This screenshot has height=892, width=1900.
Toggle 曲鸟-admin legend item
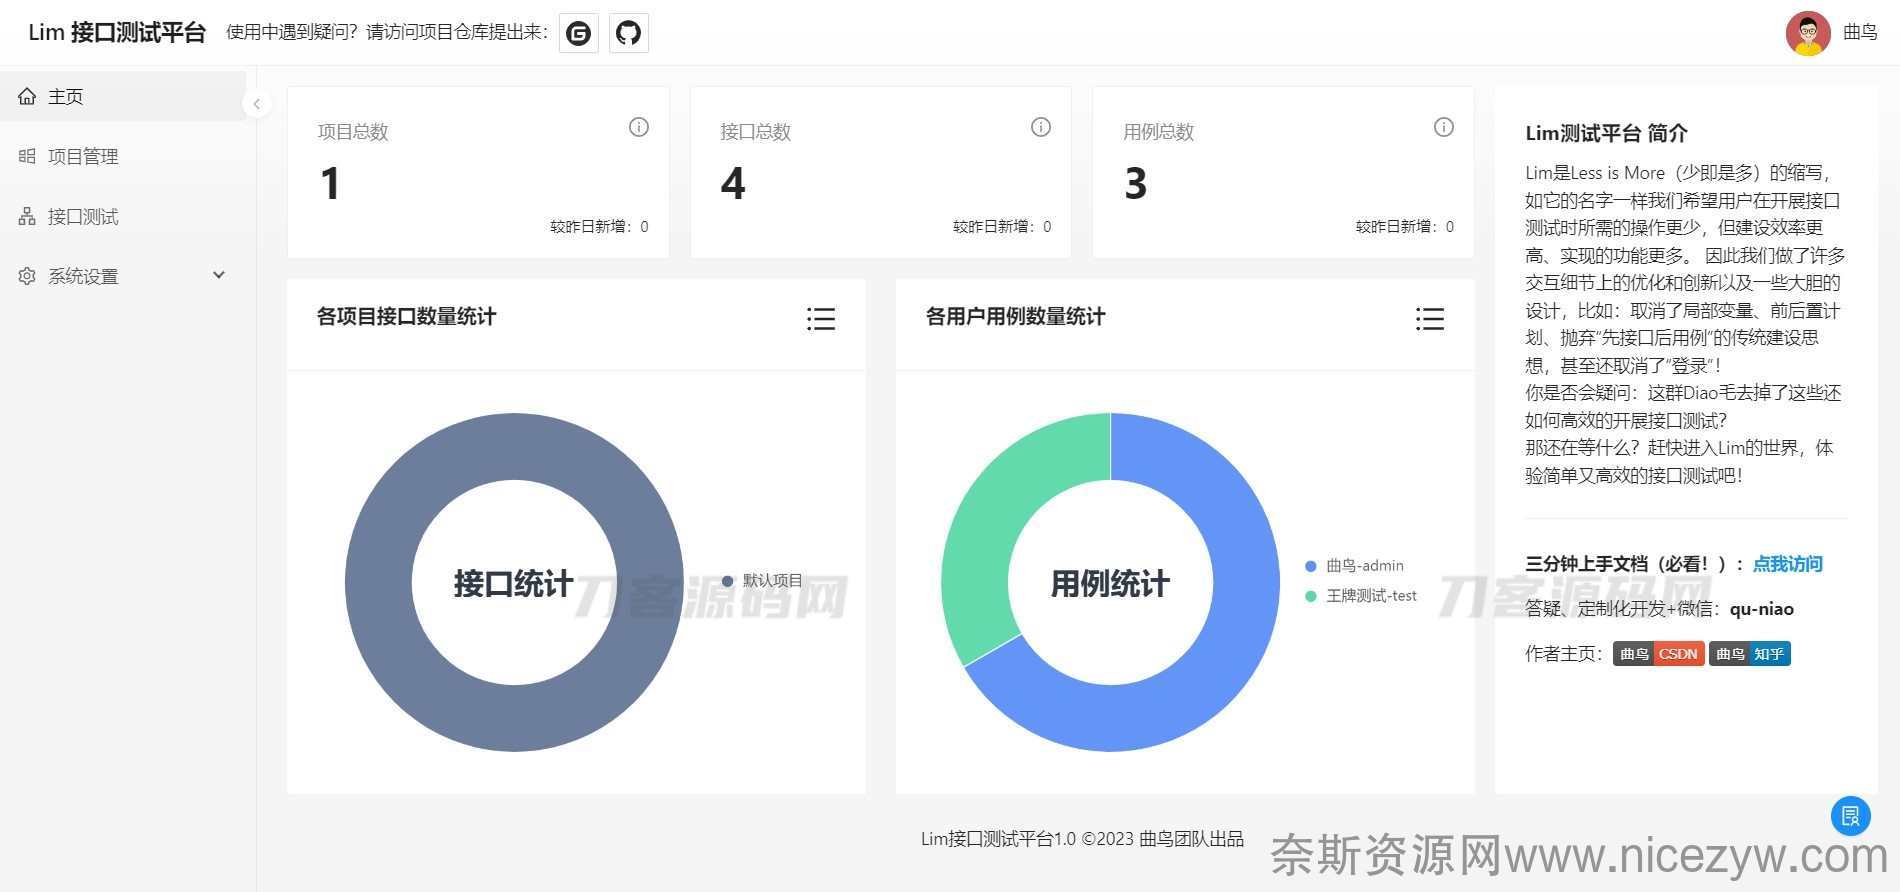(x=1354, y=566)
